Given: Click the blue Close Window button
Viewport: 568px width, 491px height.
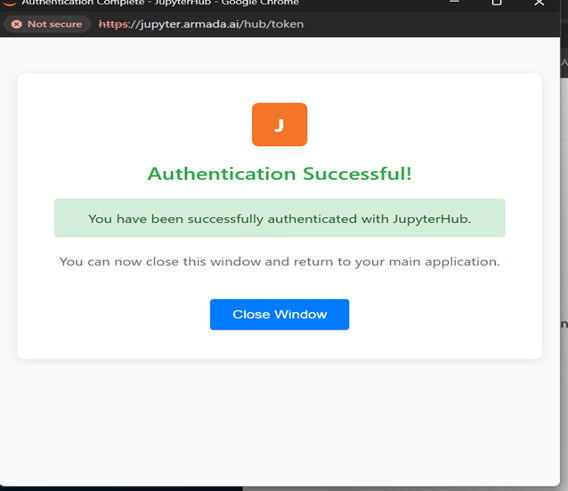Looking at the screenshot, I should click(x=279, y=314).
